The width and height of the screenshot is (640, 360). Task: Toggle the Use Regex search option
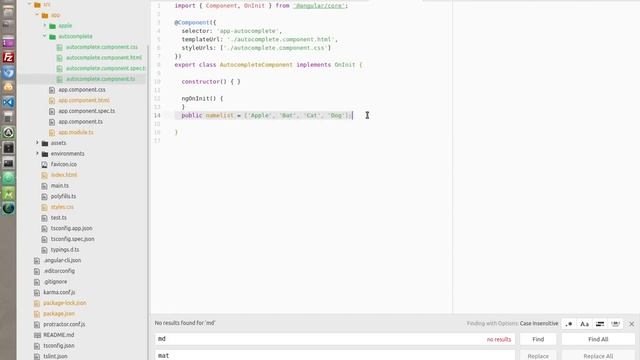[569, 324]
